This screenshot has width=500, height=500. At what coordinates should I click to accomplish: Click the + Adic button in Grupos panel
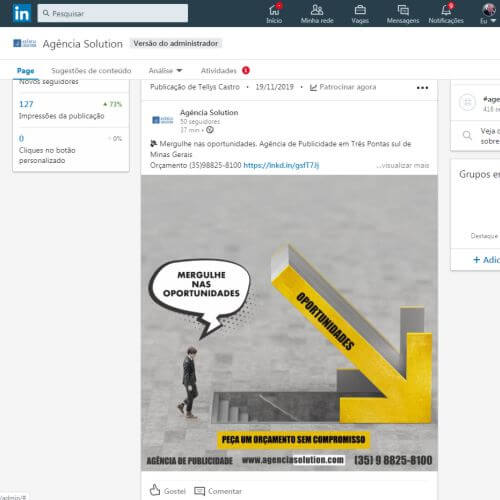486,260
